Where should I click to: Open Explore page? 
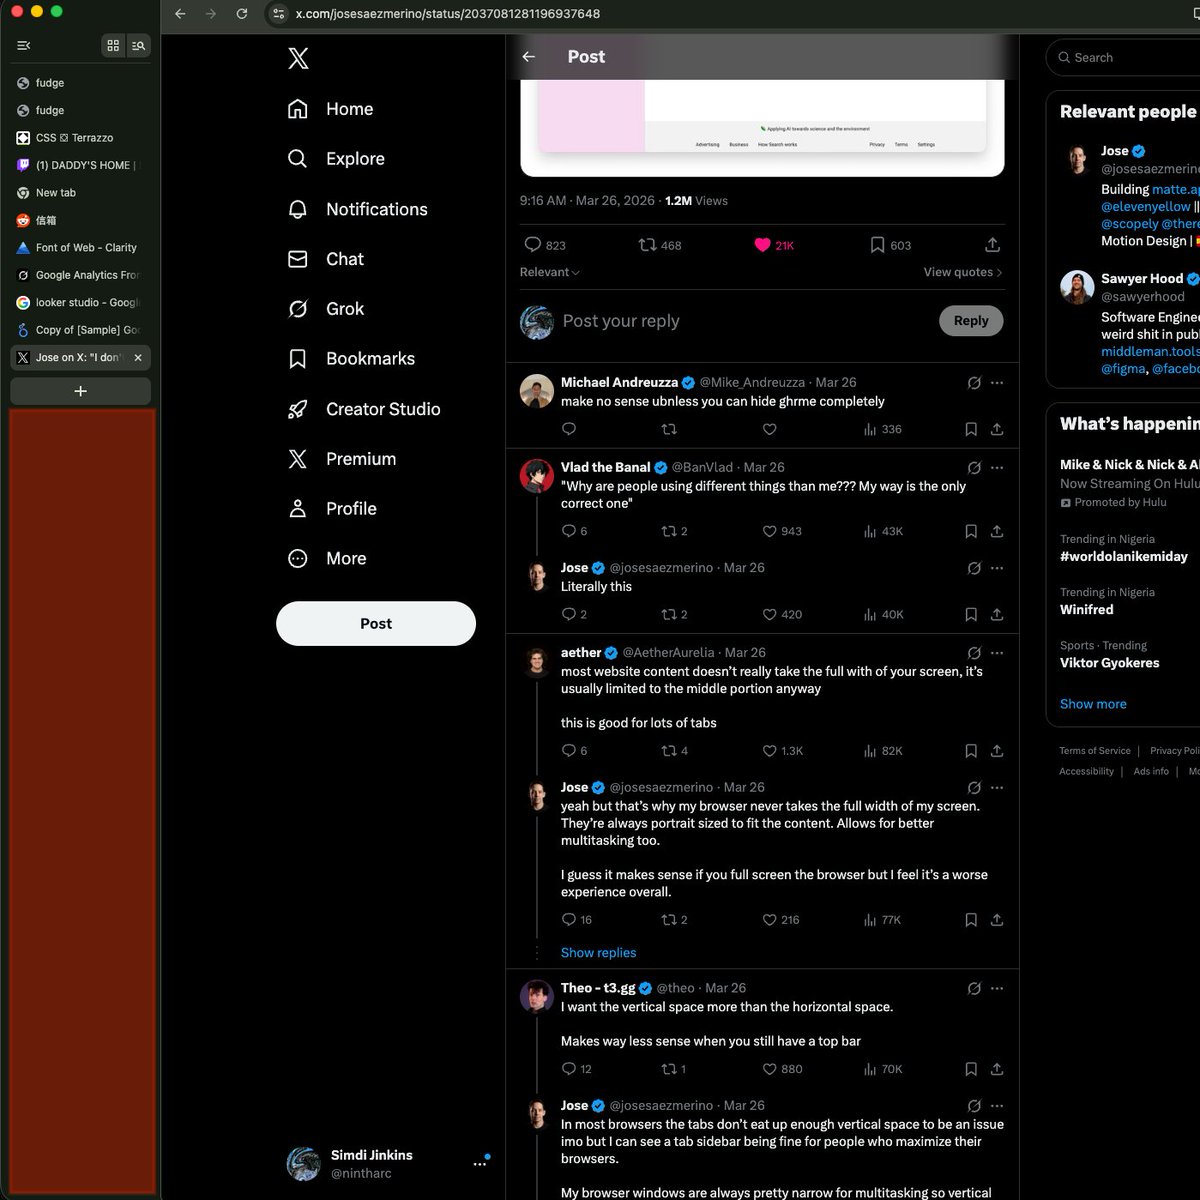[x=336, y=159]
